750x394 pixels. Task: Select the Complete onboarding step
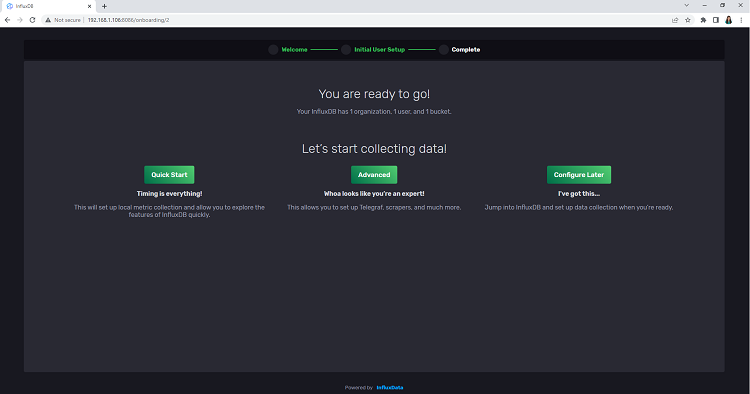point(465,50)
